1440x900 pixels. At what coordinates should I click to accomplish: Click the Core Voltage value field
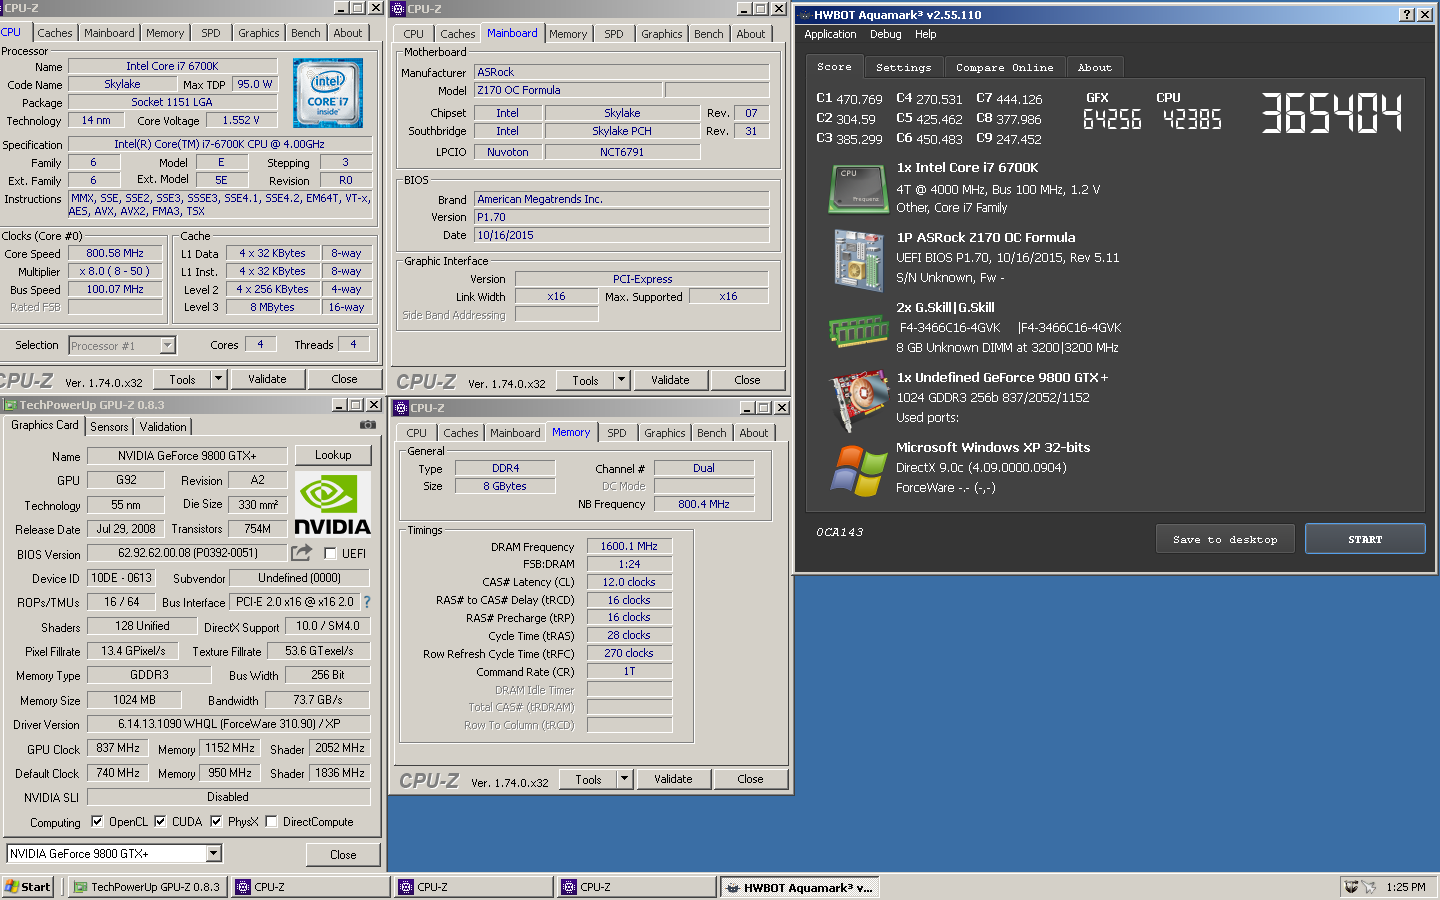point(239,120)
